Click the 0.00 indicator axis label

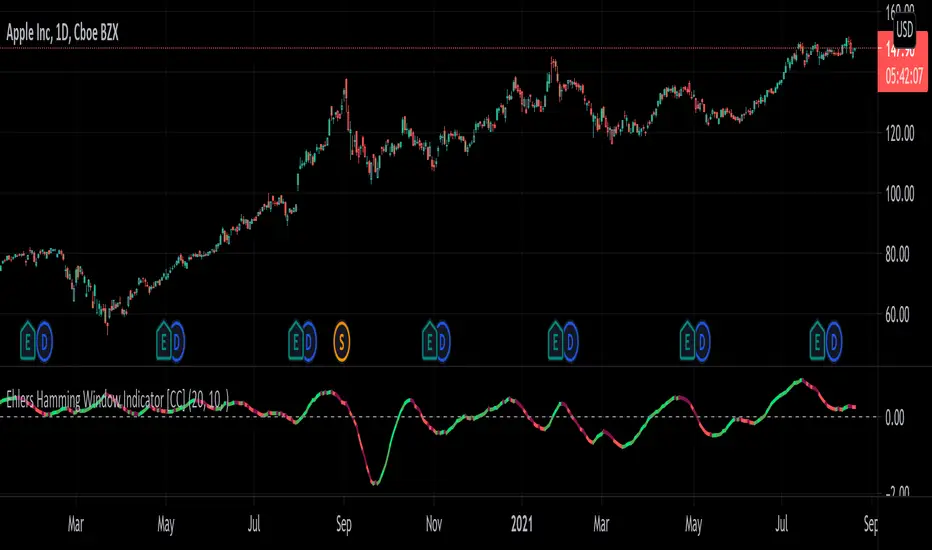895,417
